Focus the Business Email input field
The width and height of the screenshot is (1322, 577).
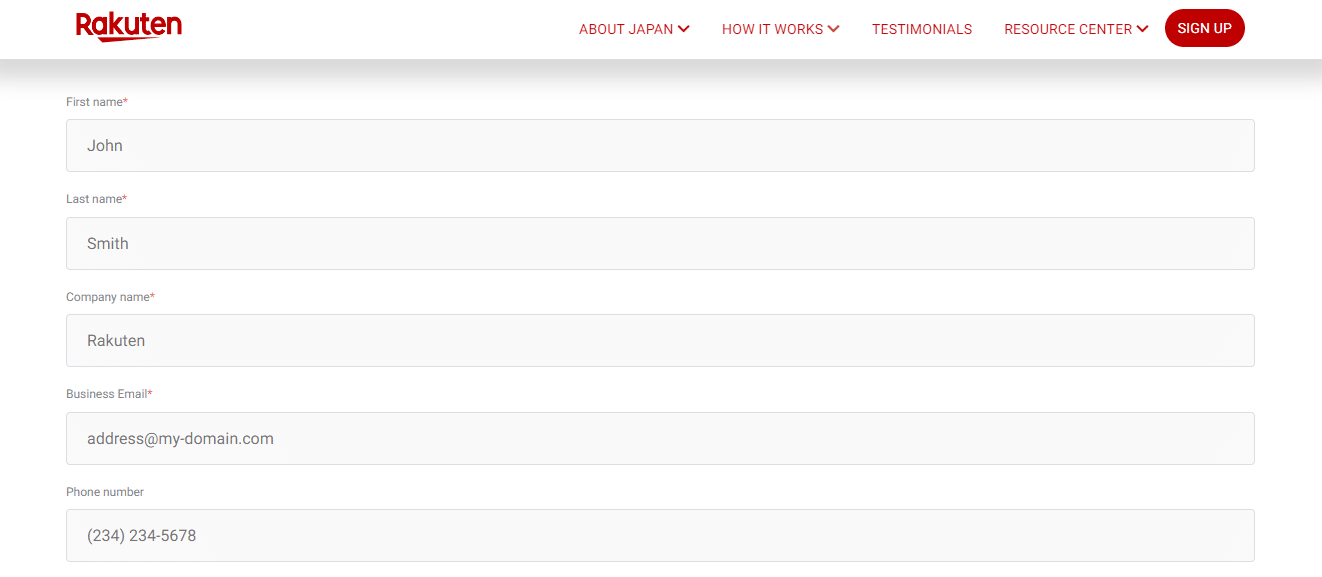pos(660,438)
